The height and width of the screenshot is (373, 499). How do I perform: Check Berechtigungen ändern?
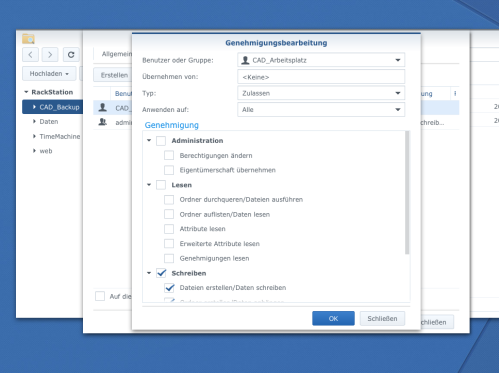[x=169, y=155]
